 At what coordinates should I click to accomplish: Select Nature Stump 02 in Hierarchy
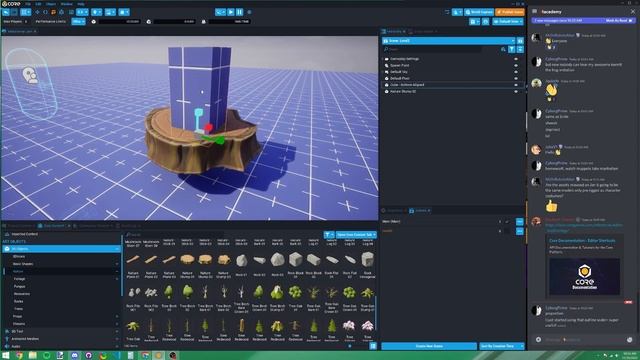(403, 91)
